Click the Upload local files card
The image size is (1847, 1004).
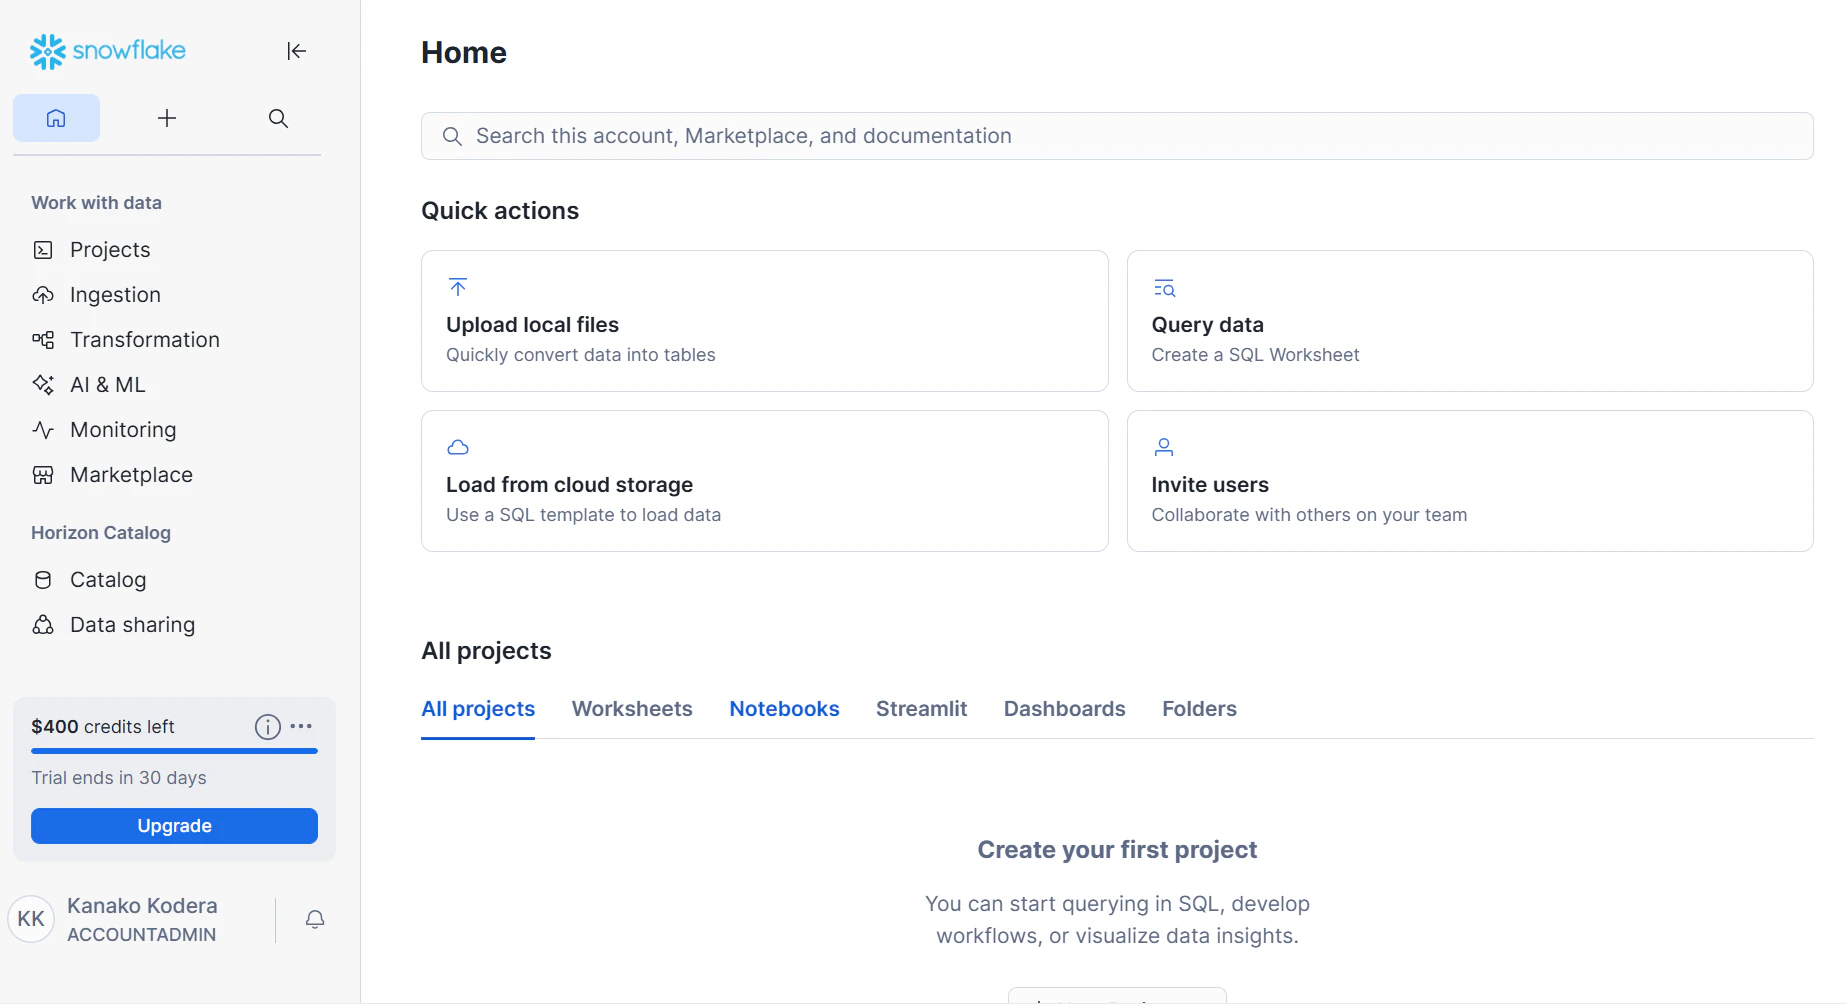[x=764, y=321]
